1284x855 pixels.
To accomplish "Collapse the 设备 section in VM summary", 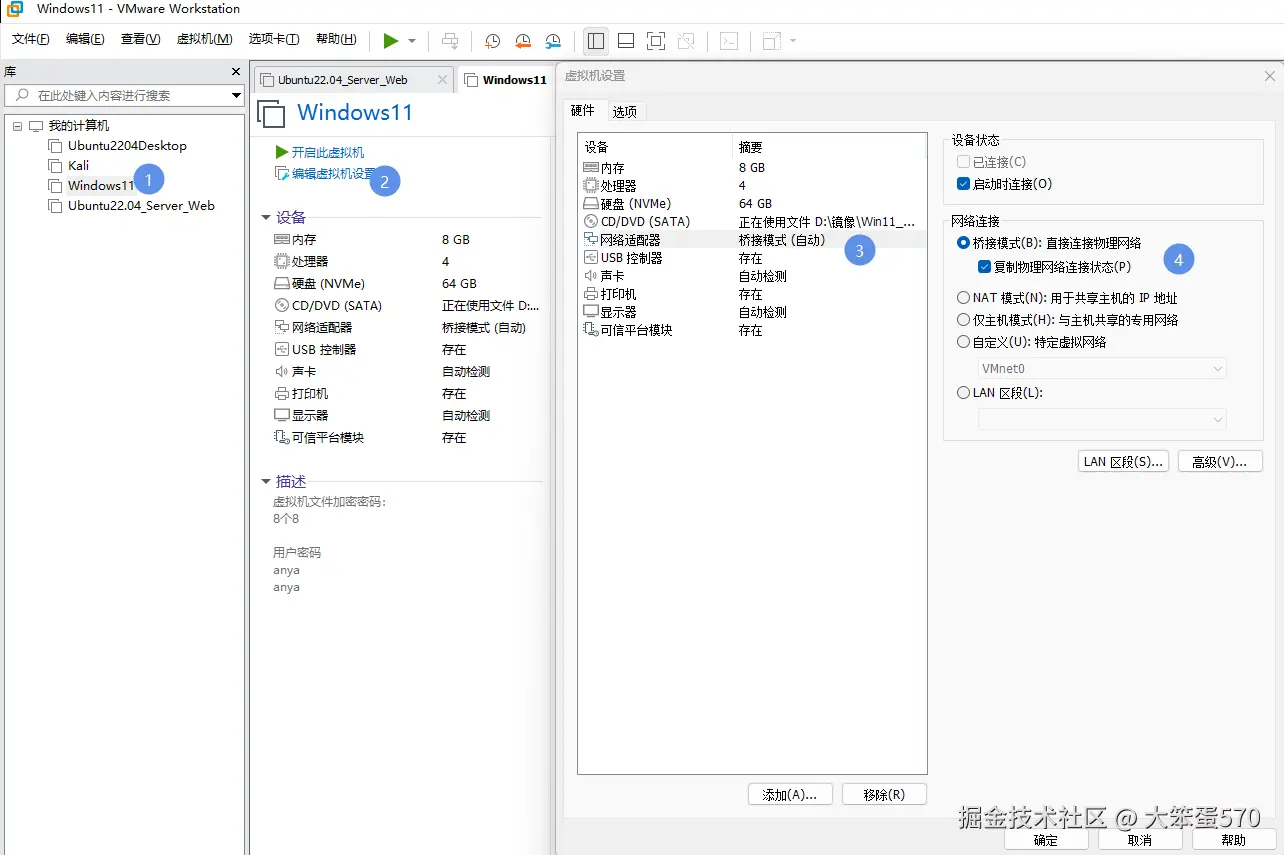I will click(266, 217).
